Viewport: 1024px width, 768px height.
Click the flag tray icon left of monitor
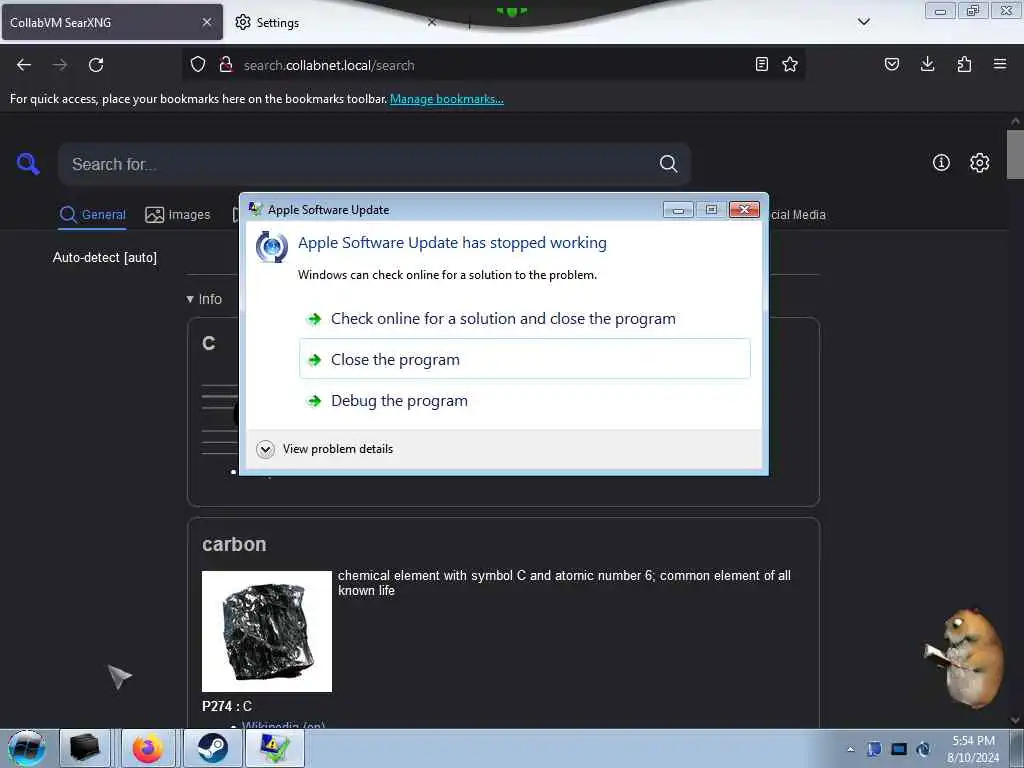[x=874, y=749]
